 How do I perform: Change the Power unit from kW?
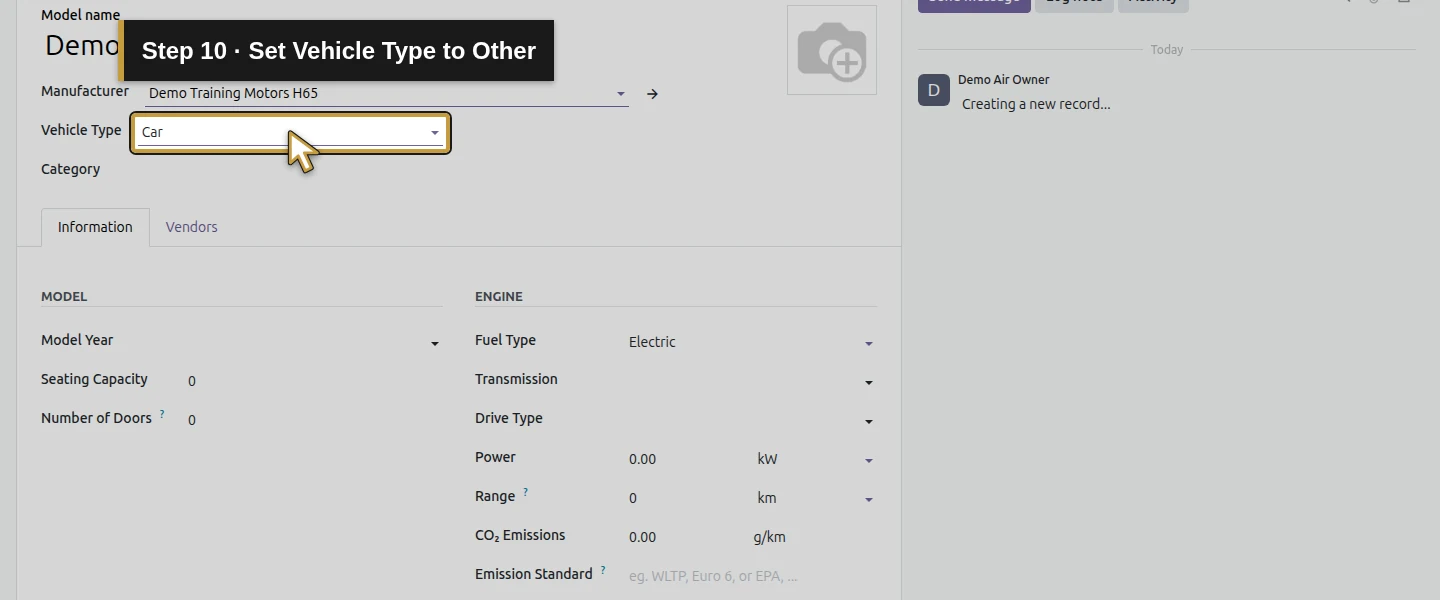point(816,459)
